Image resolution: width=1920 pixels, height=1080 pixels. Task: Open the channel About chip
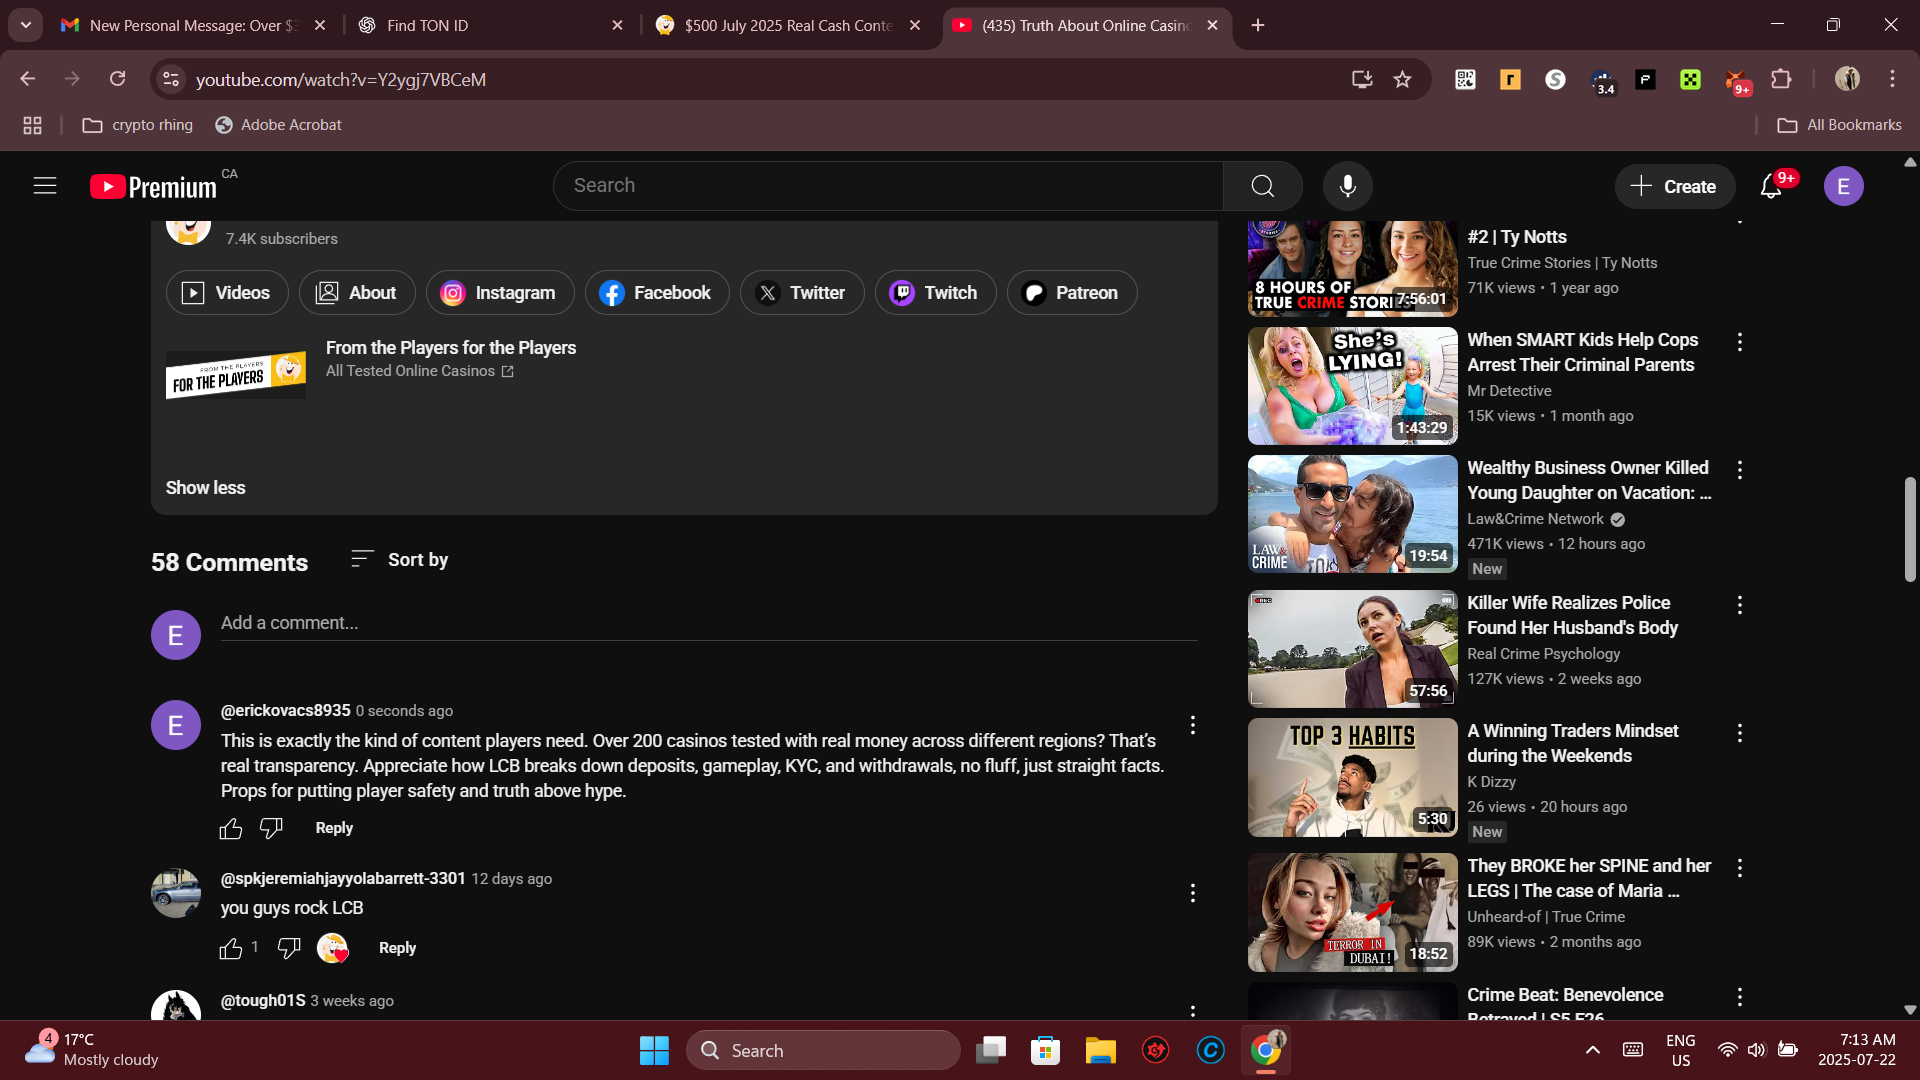(357, 293)
